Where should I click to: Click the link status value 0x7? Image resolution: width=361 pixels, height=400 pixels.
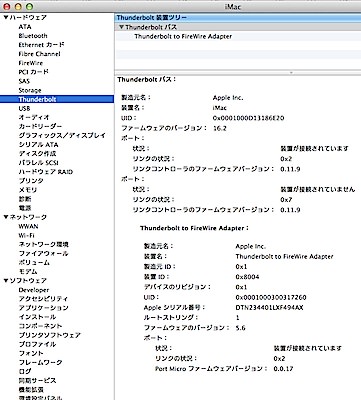(286, 200)
